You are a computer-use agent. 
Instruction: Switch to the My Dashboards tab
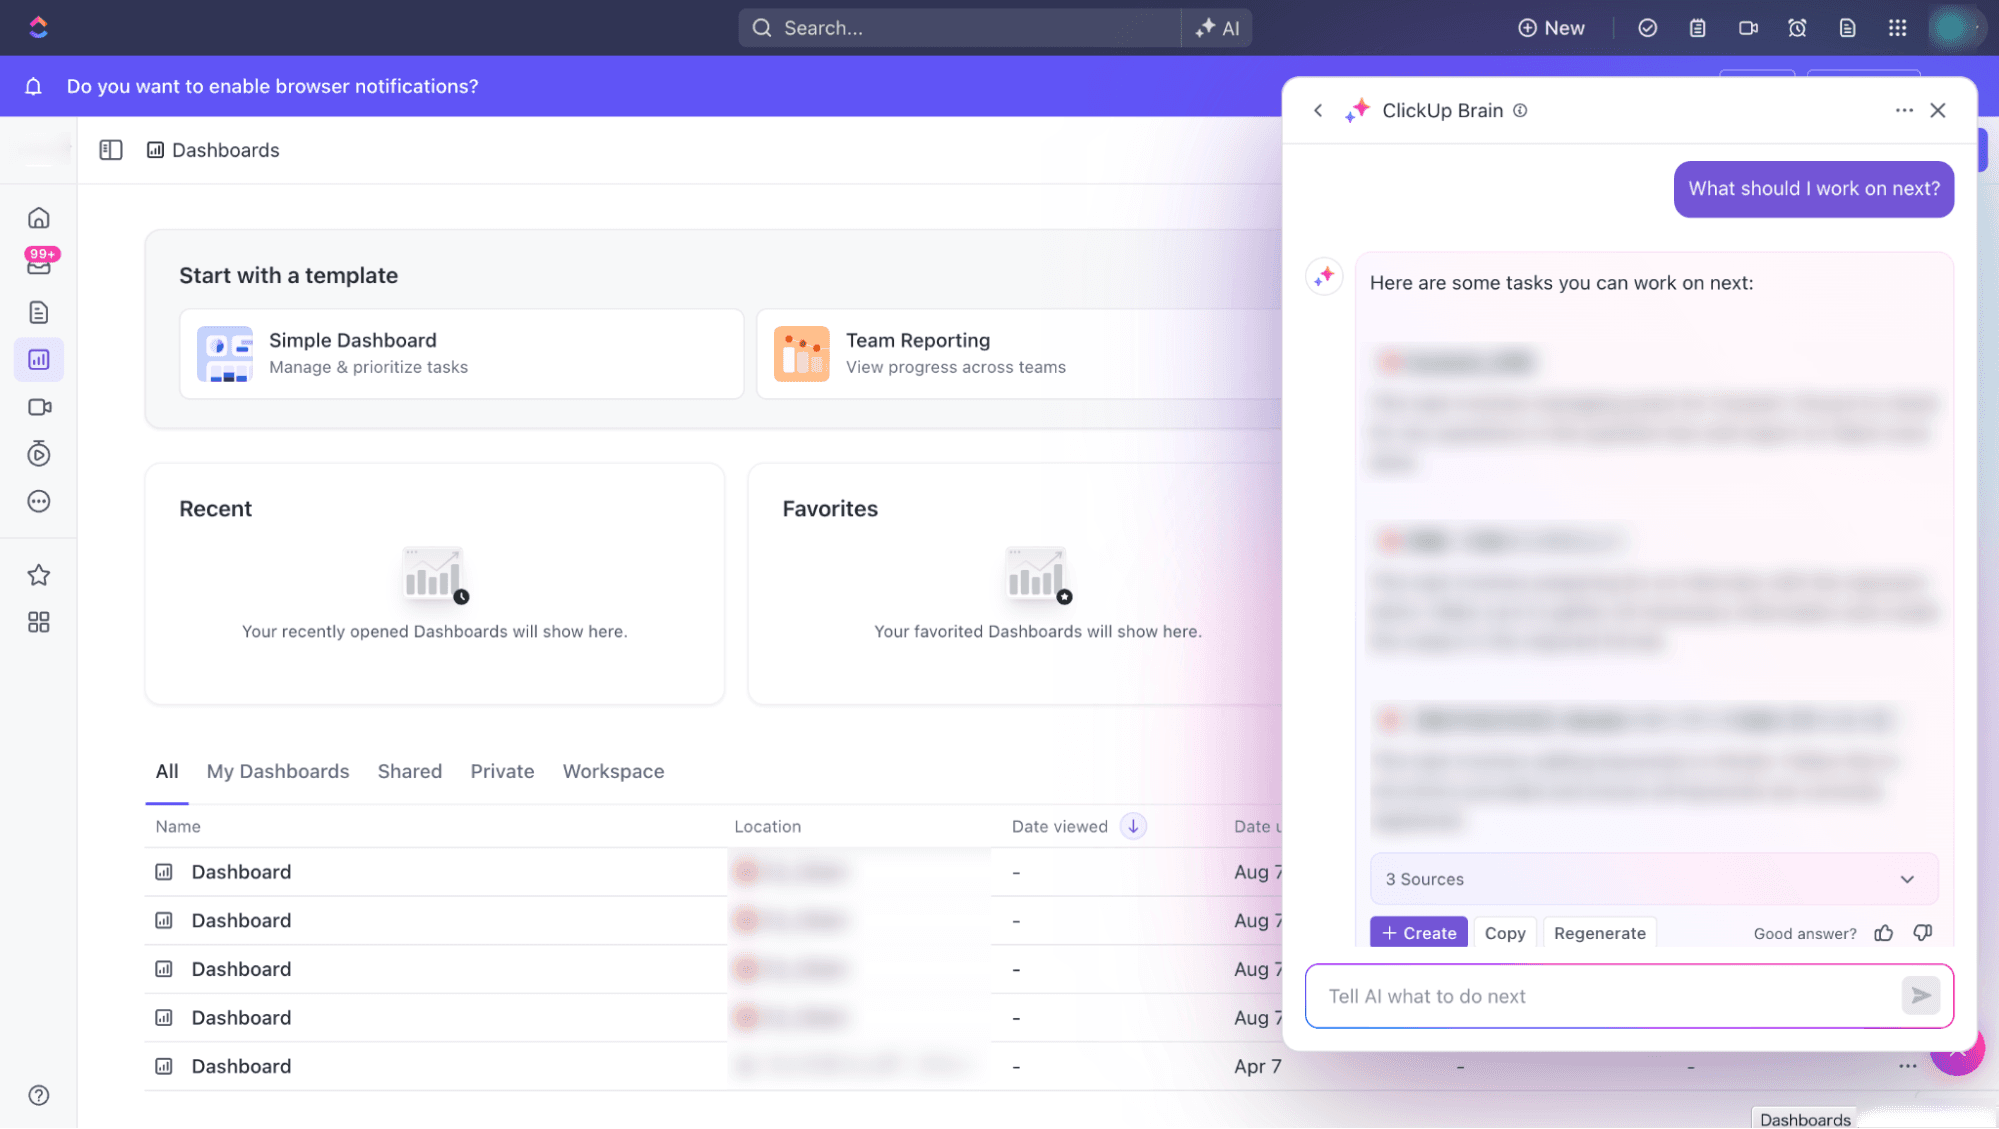point(278,772)
